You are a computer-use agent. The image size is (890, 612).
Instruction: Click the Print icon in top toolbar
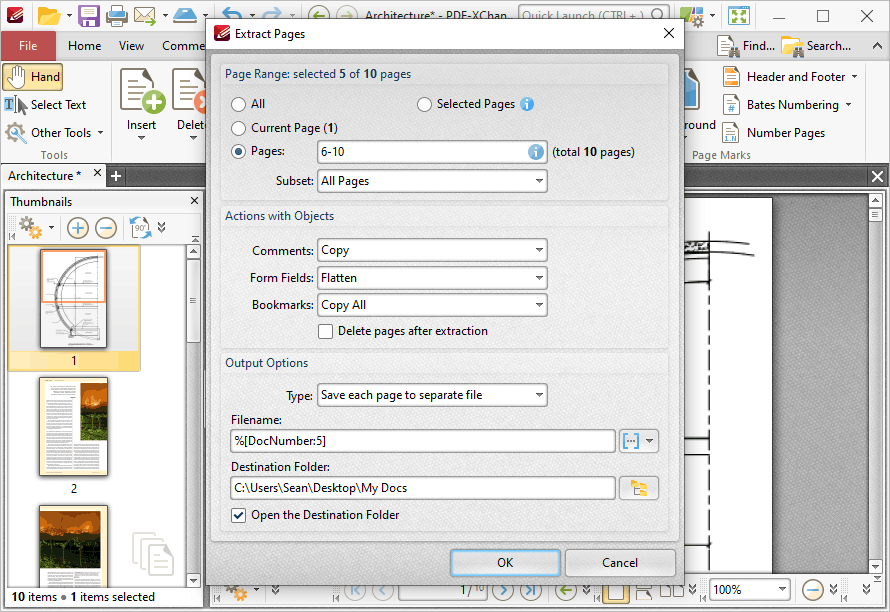116,16
